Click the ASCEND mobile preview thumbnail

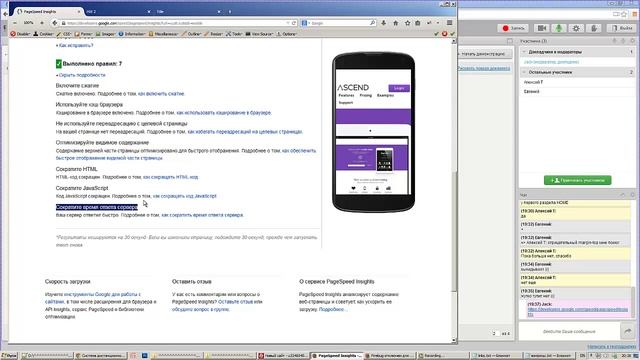pyautogui.click(x=373, y=132)
